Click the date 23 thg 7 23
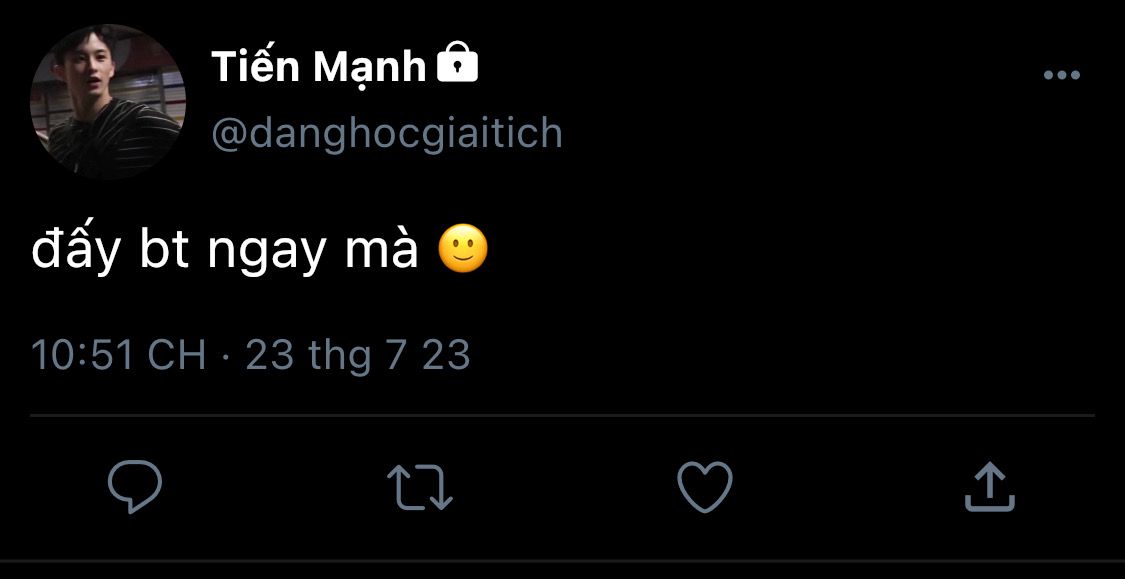The image size is (1125, 579). (357, 355)
